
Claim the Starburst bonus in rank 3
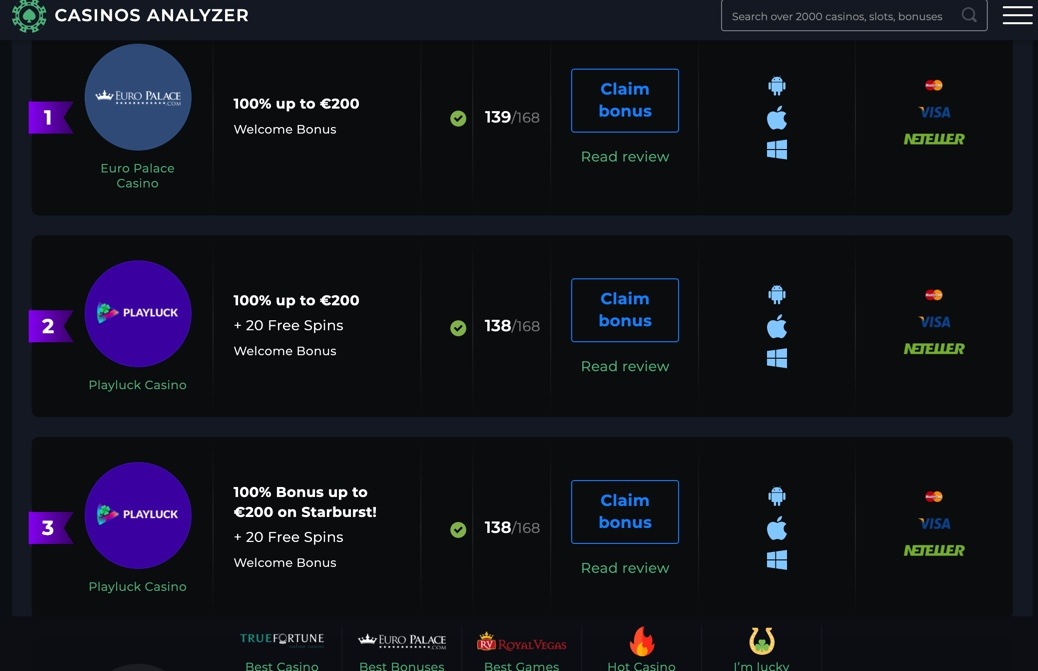click(x=625, y=512)
